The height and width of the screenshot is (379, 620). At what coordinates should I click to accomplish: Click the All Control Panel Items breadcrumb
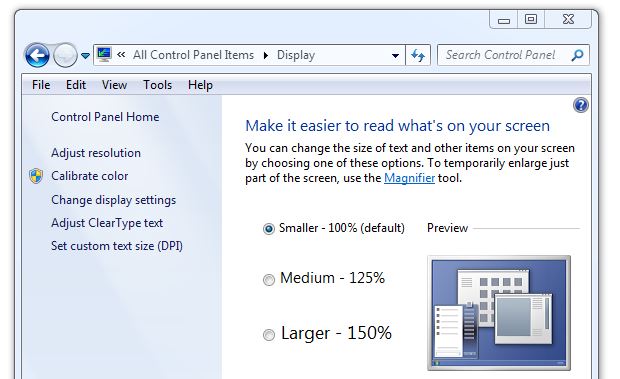point(193,55)
